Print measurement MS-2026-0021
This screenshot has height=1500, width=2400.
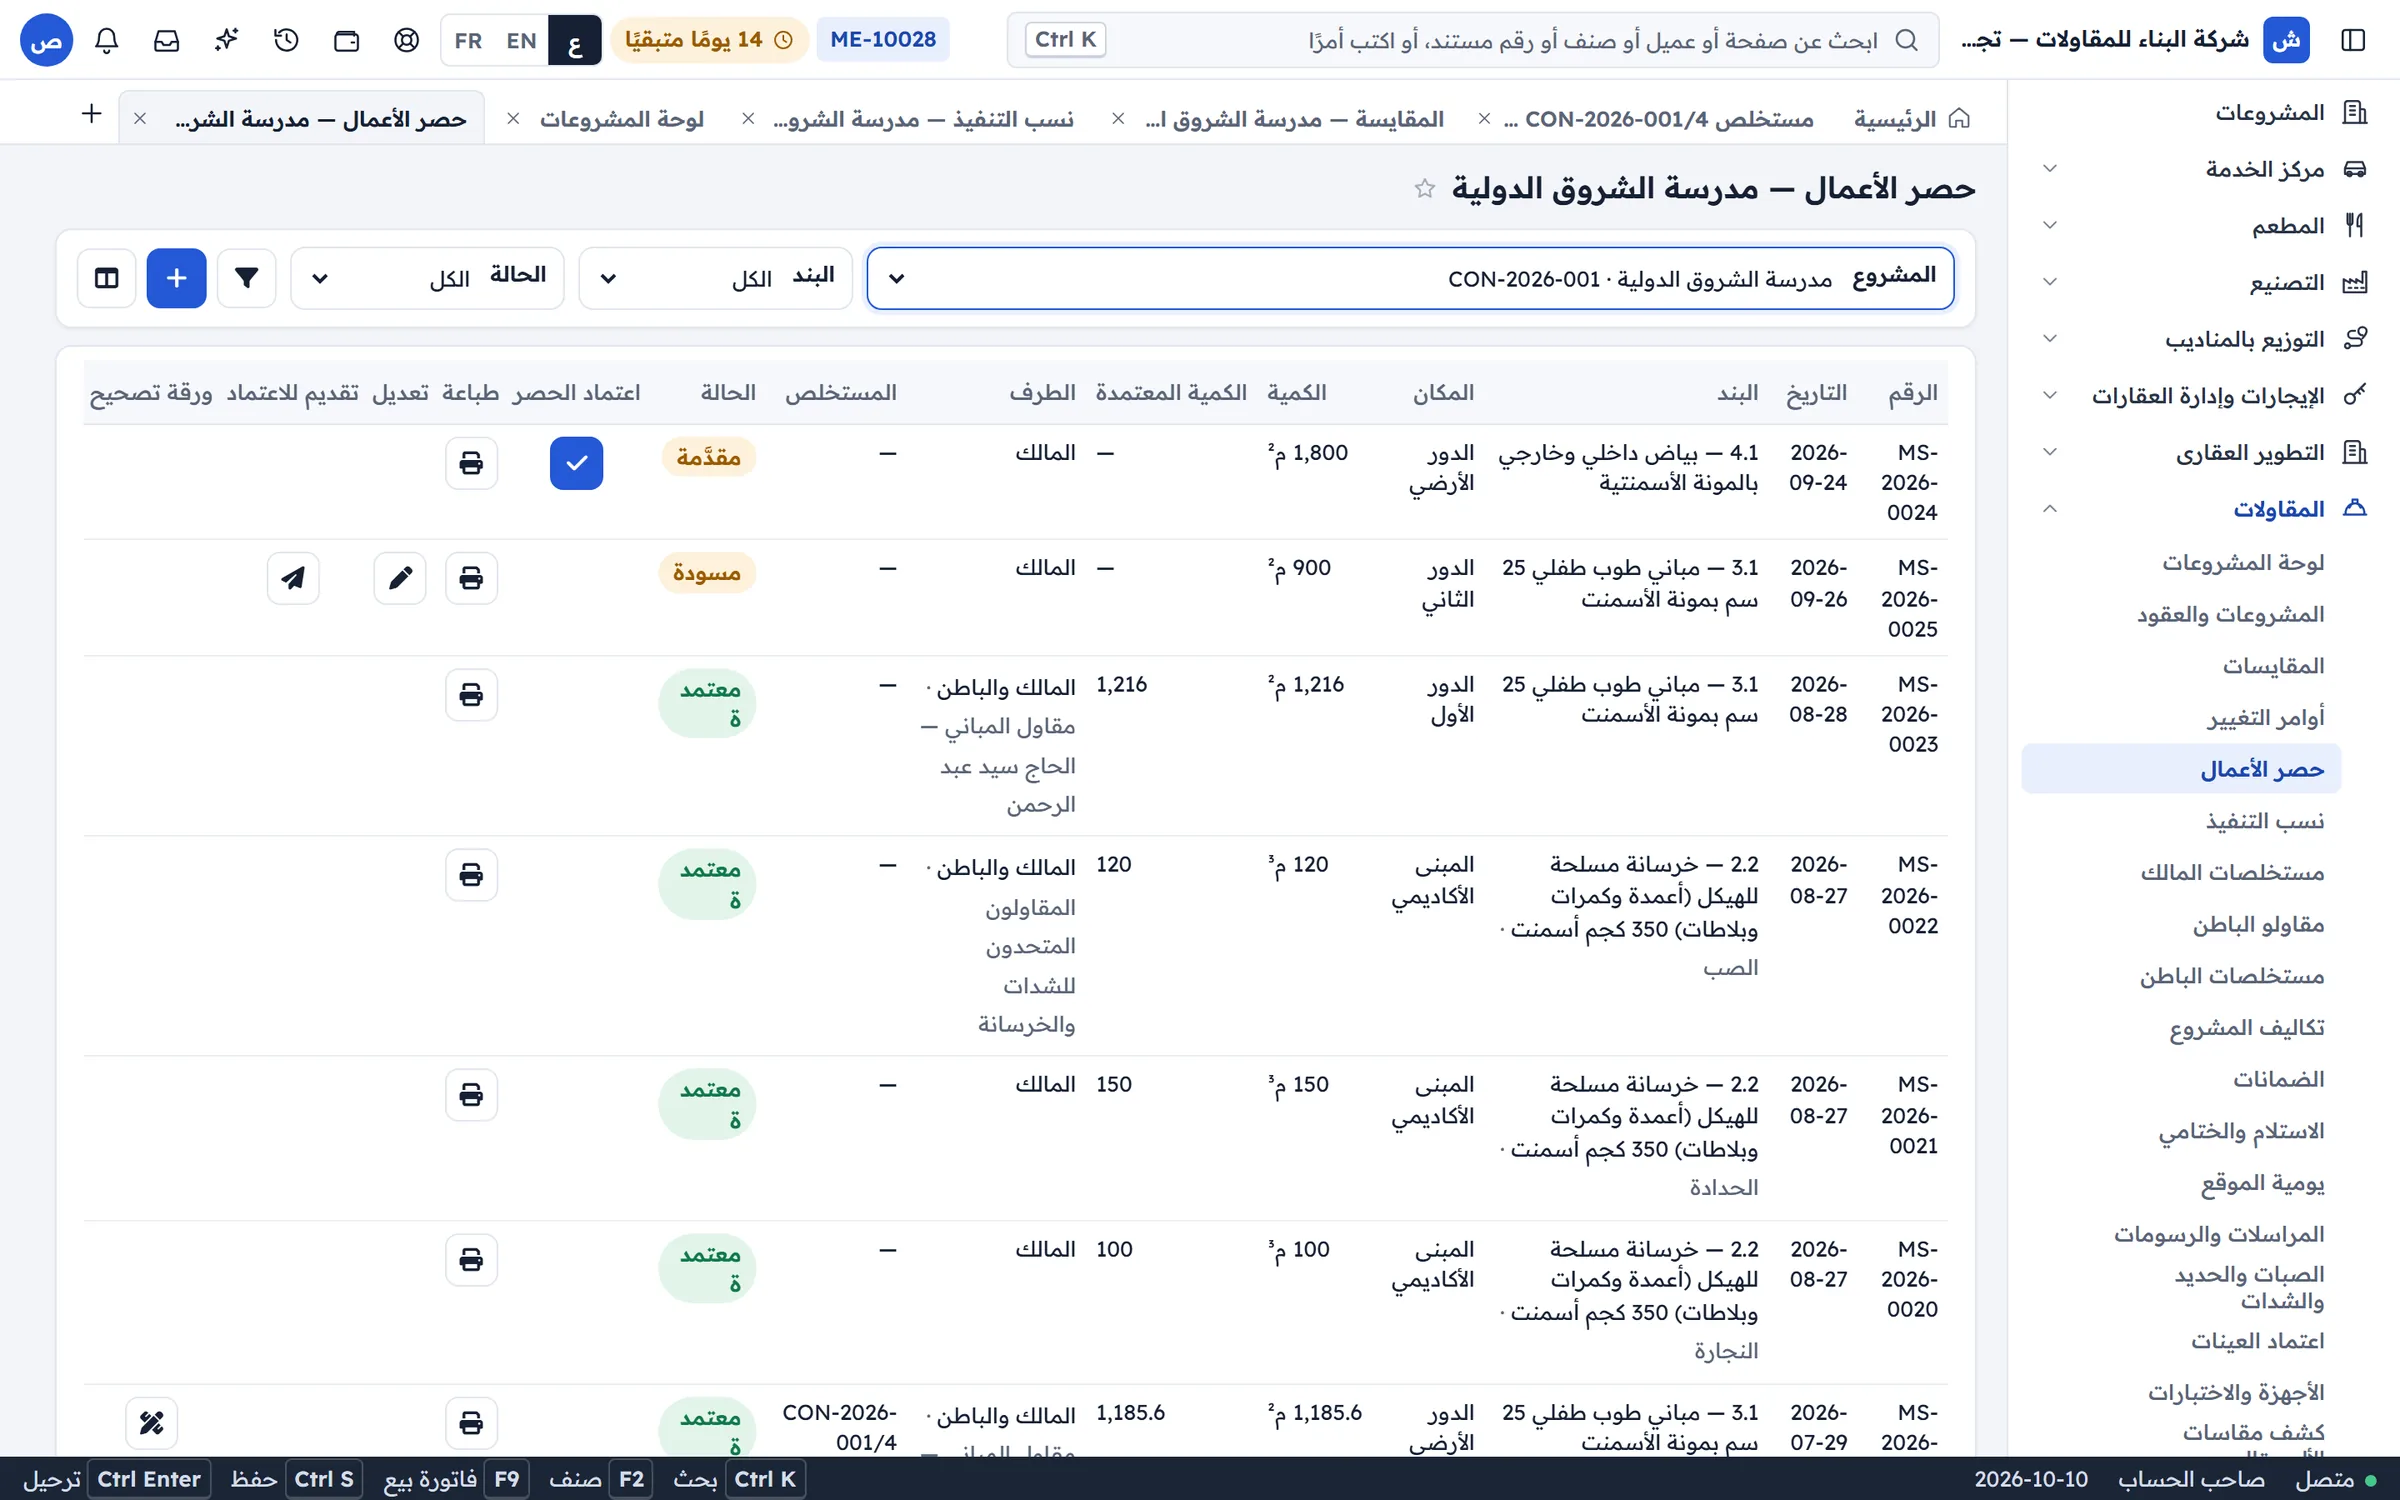[x=471, y=1095]
